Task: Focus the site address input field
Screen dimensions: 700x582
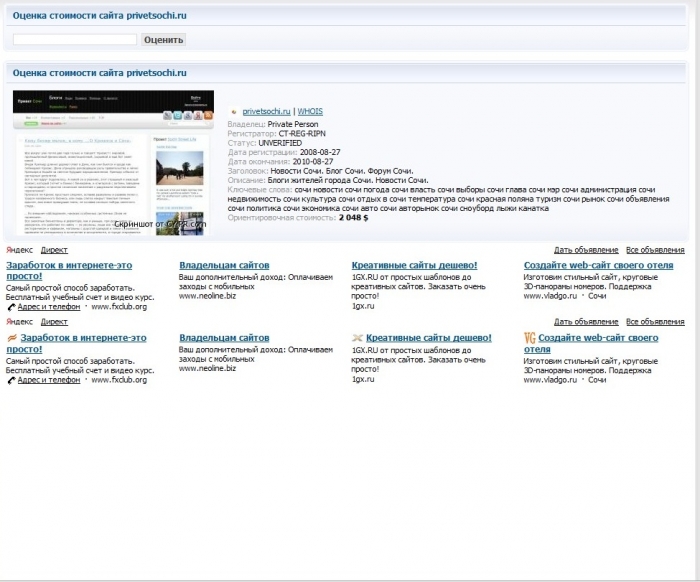Action: (74, 39)
